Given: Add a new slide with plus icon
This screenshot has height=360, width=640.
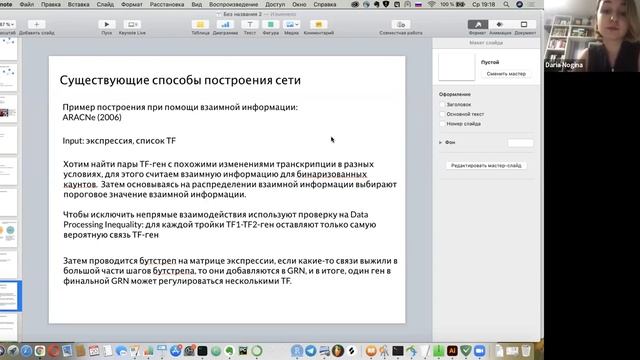Looking at the screenshot, I should tap(36, 24).
